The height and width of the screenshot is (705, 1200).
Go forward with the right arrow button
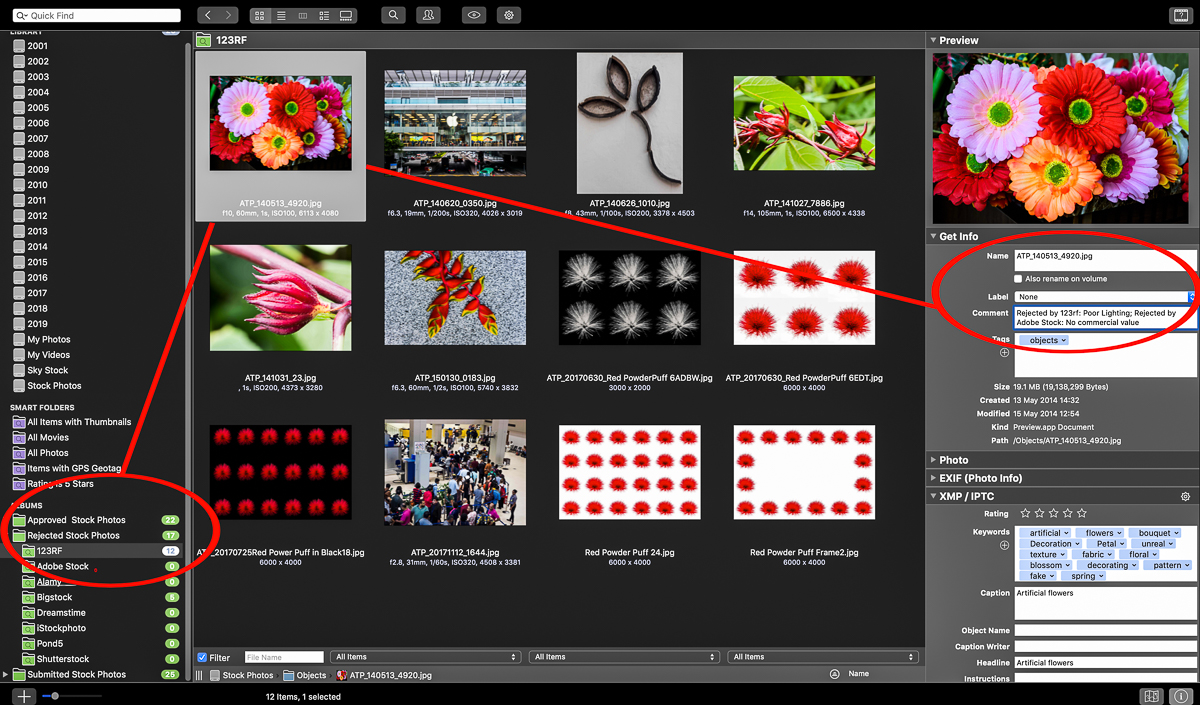pos(230,16)
